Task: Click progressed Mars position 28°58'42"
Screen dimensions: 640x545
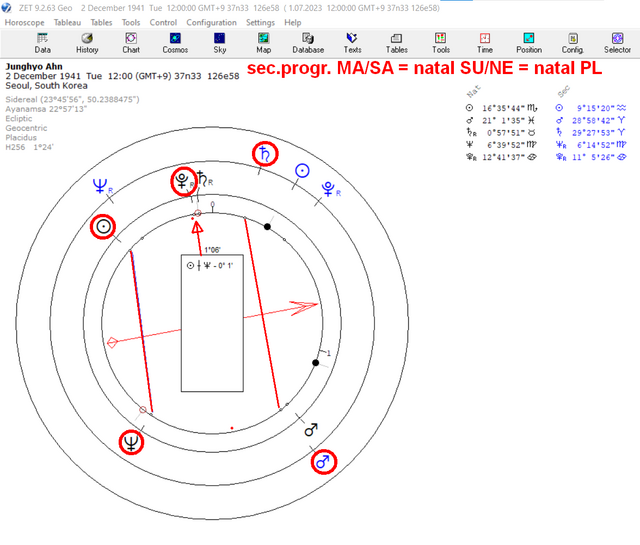Action: 593,120
